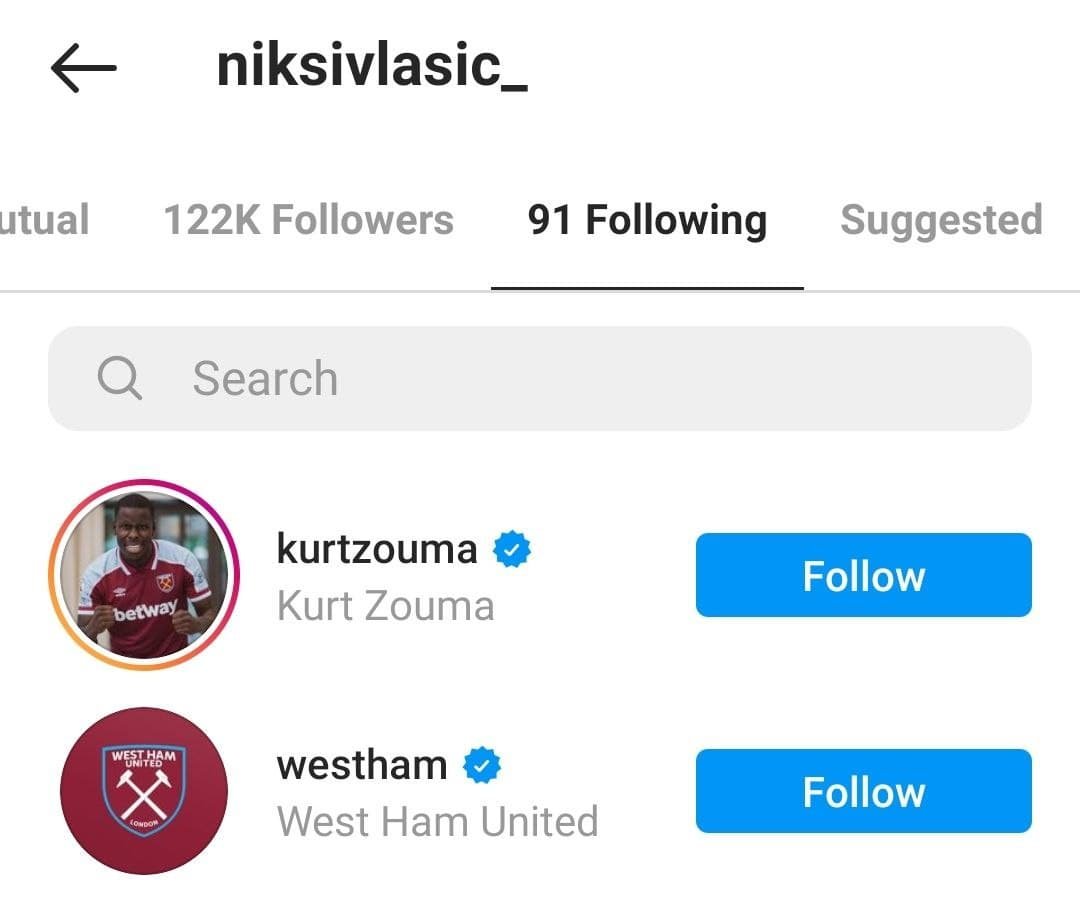1080x912 pixels.
Task: Click kurtzouma's blue verified badge
Action: (514, 549)
